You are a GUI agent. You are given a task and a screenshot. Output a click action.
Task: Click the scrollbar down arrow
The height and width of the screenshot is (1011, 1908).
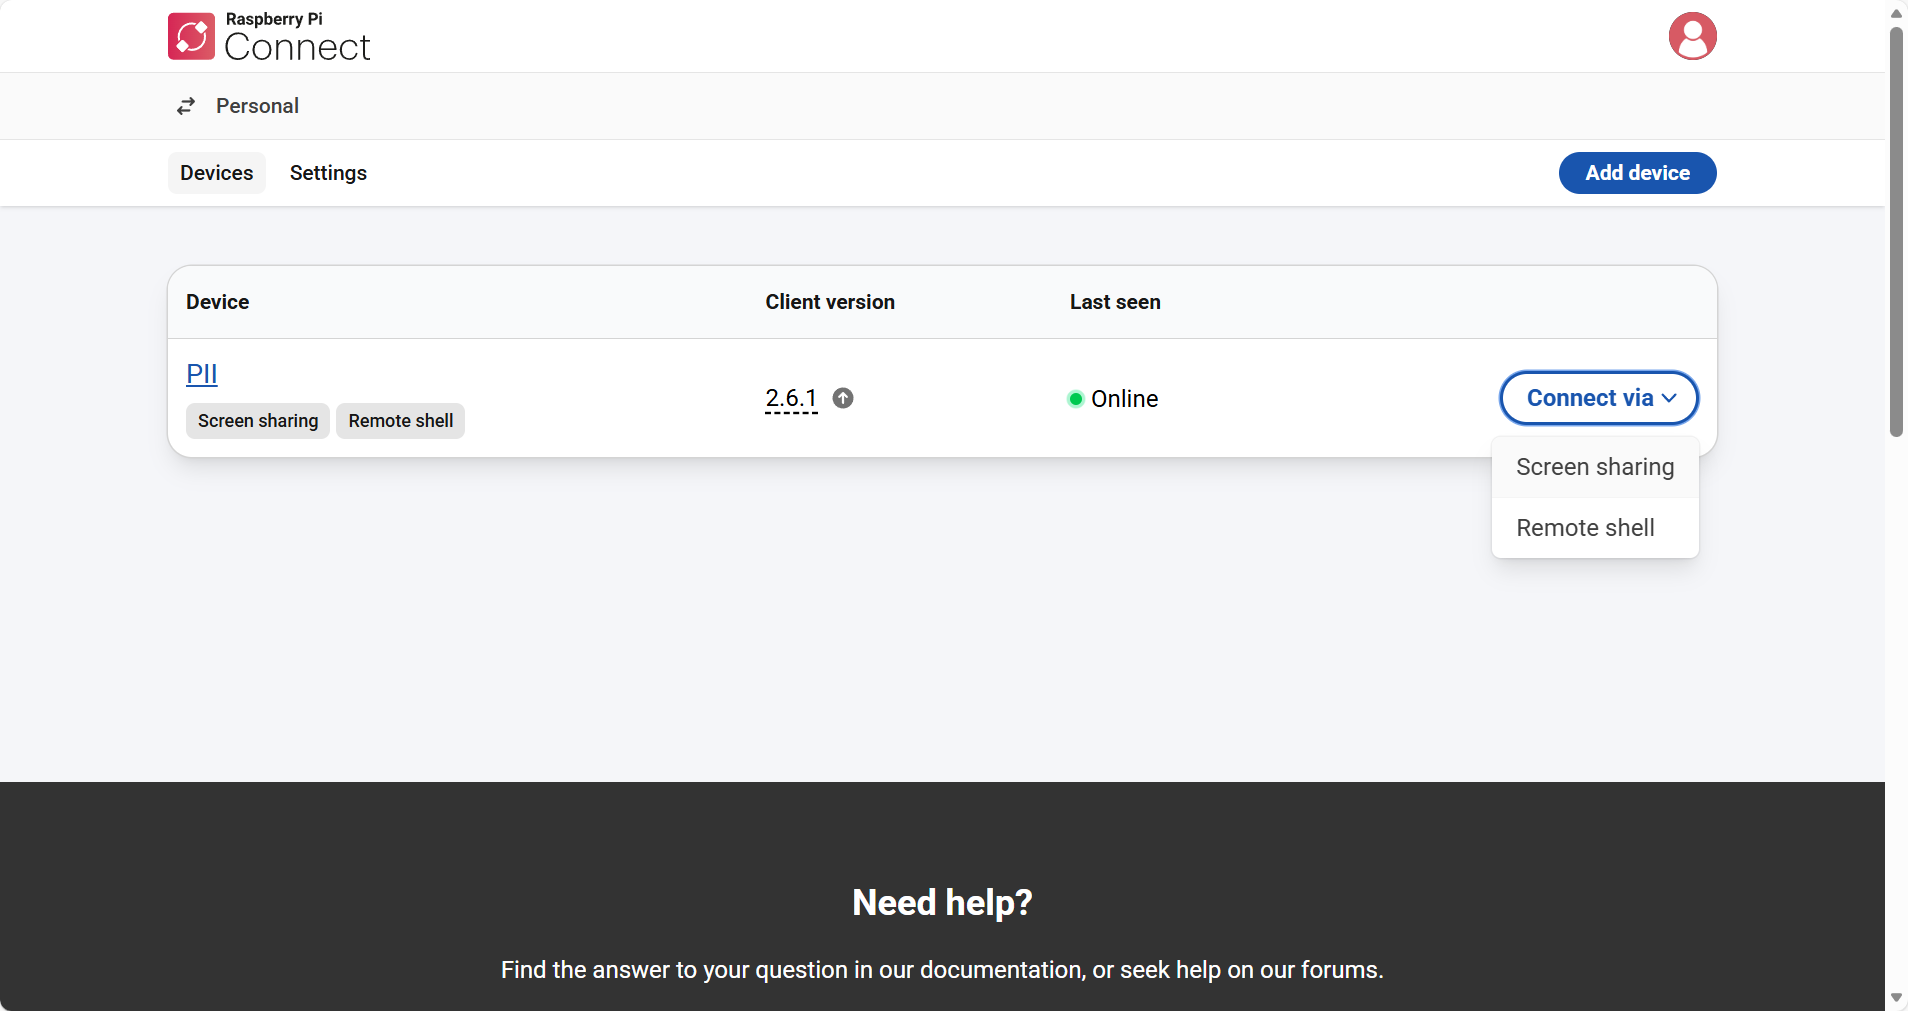point(1896,998)
